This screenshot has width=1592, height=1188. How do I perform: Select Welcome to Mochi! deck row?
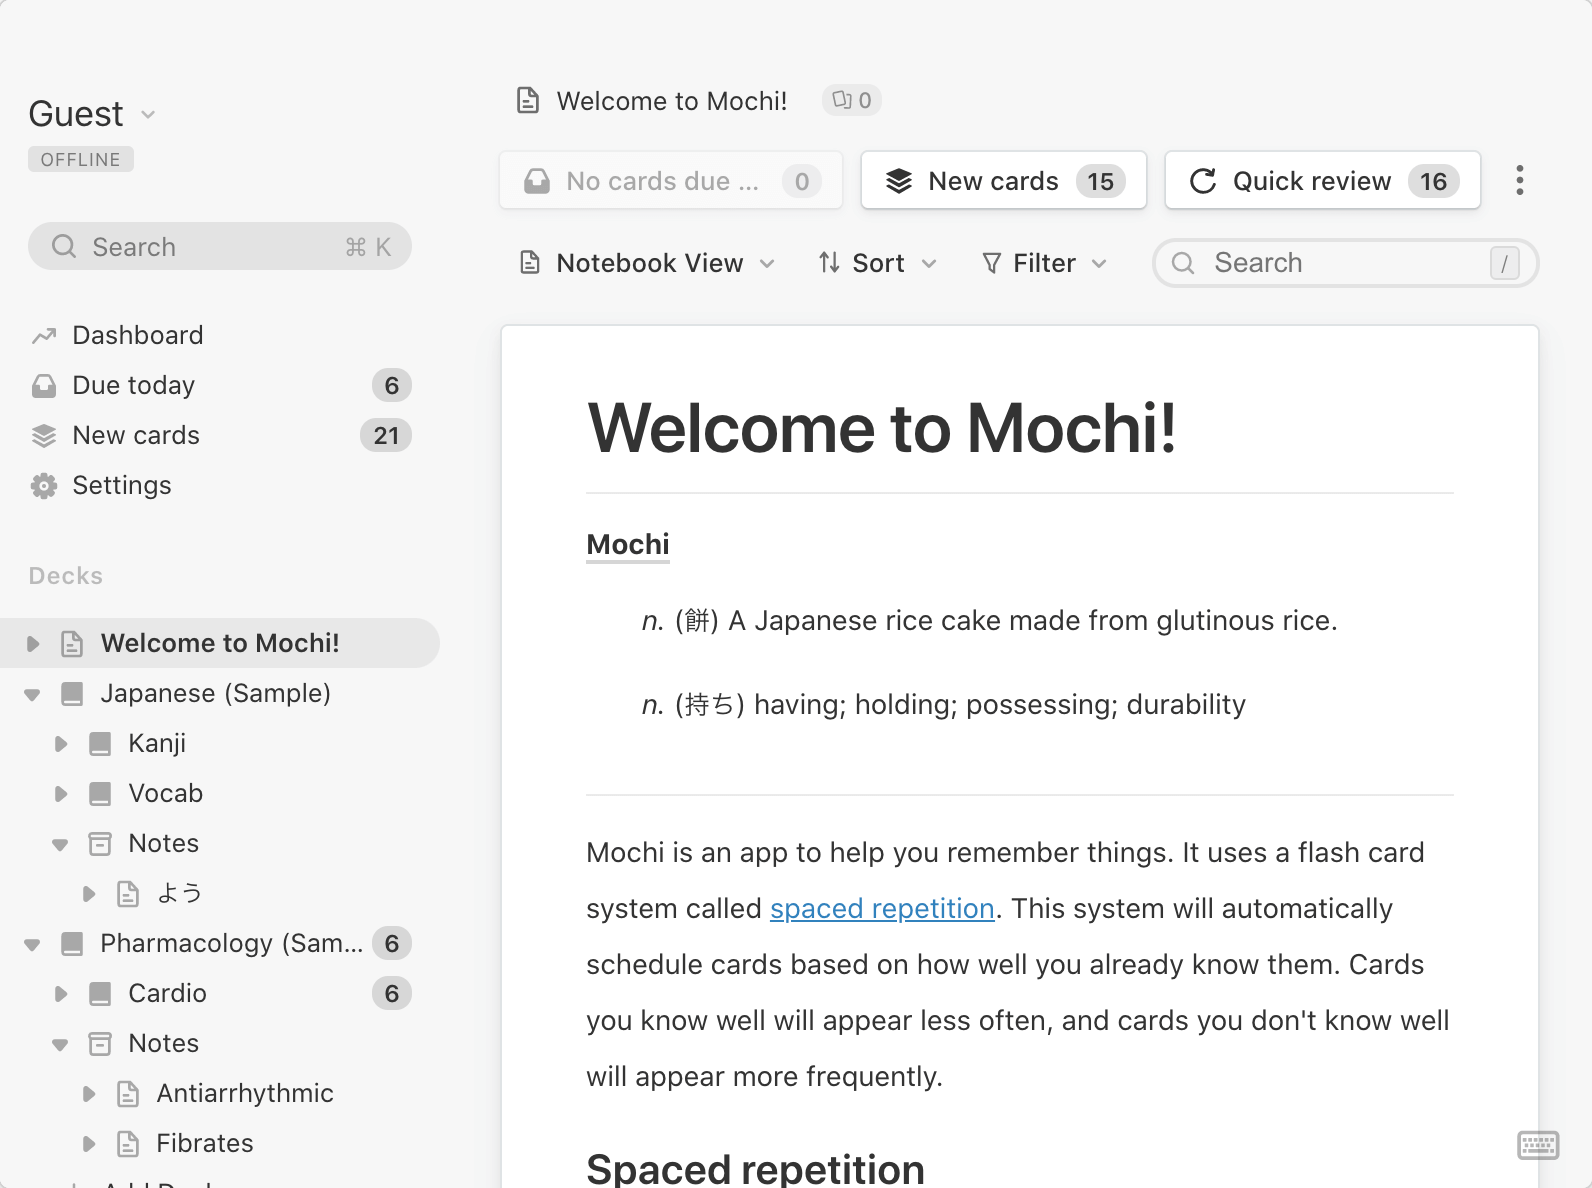tap(220, 643)
